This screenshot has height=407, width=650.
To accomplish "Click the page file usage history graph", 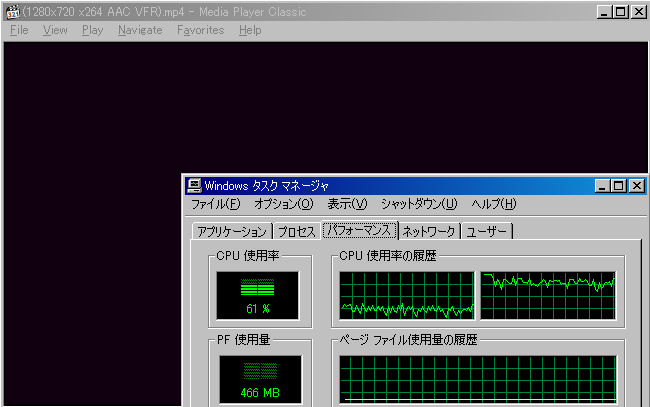I will coord(478,380).
